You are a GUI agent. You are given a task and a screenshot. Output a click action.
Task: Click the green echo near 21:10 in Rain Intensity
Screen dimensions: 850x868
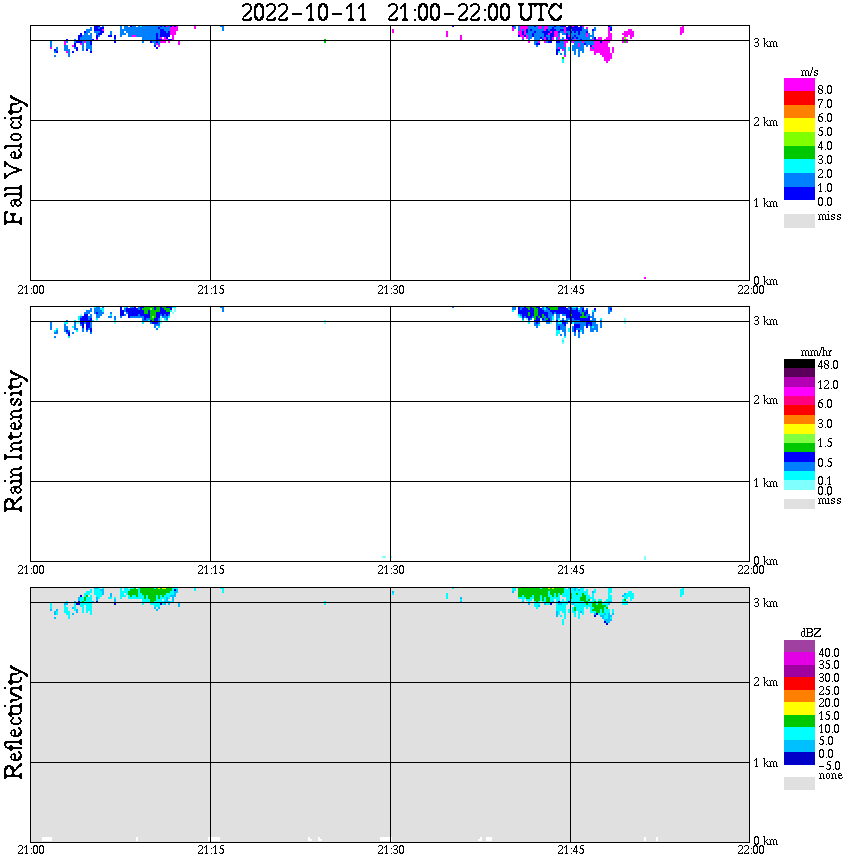pyautogui.click(x=151, y=313)
